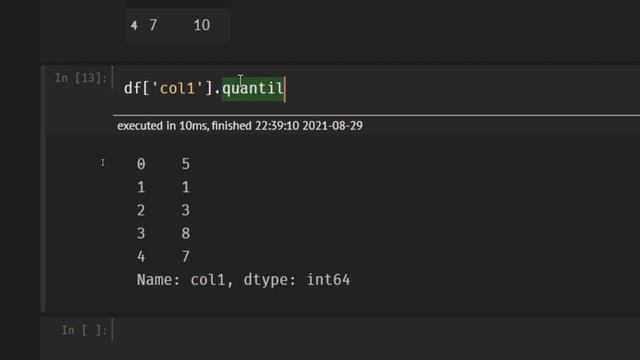Click the value 10 in the top table
640x360 pixels.
pyautogui.click(x=202, y=25)
